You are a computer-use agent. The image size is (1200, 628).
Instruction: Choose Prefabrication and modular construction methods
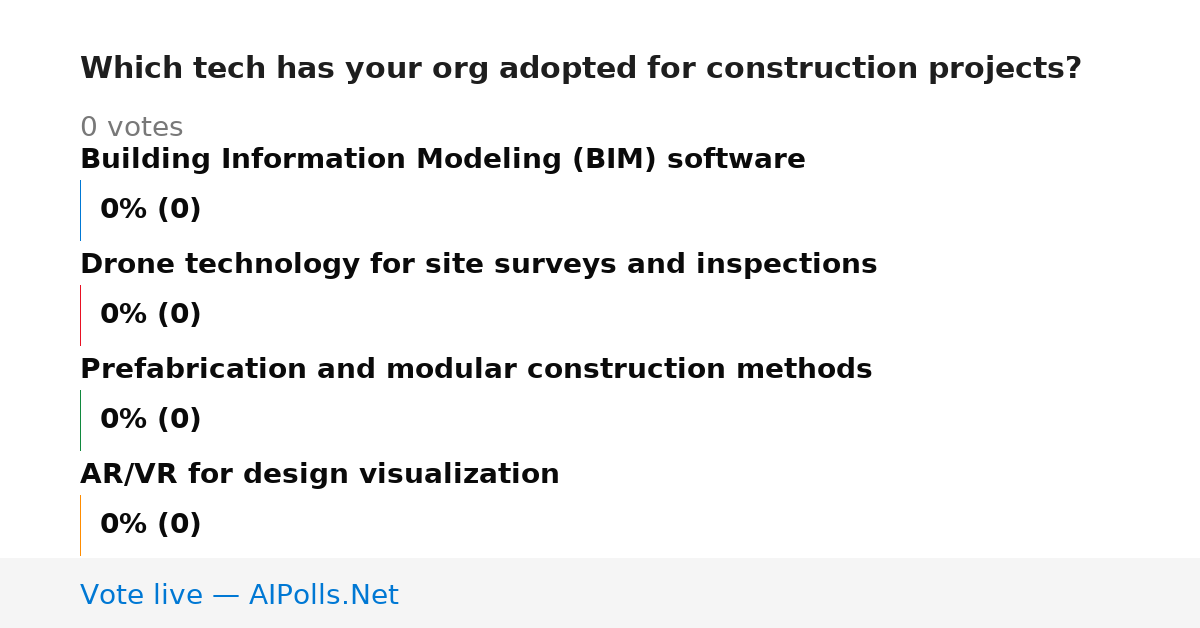[x=476, y=370]
